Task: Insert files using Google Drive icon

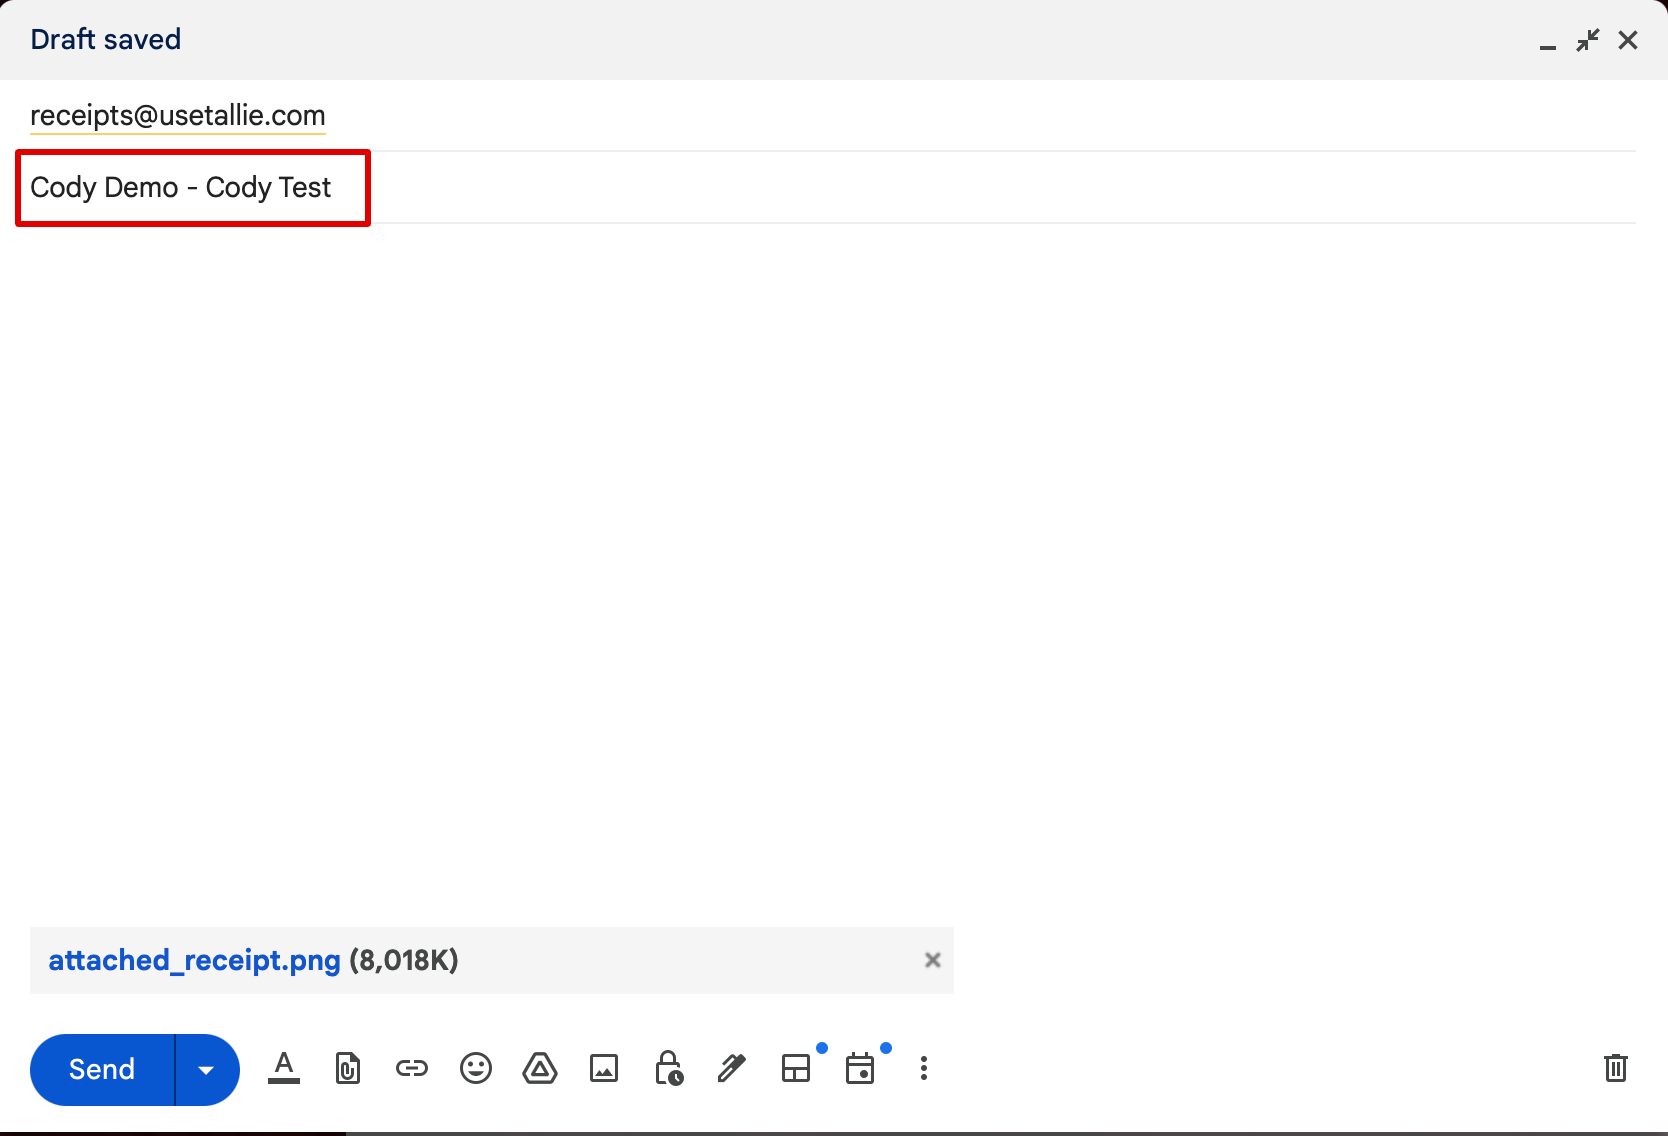Action: [x=540, y=1068]
